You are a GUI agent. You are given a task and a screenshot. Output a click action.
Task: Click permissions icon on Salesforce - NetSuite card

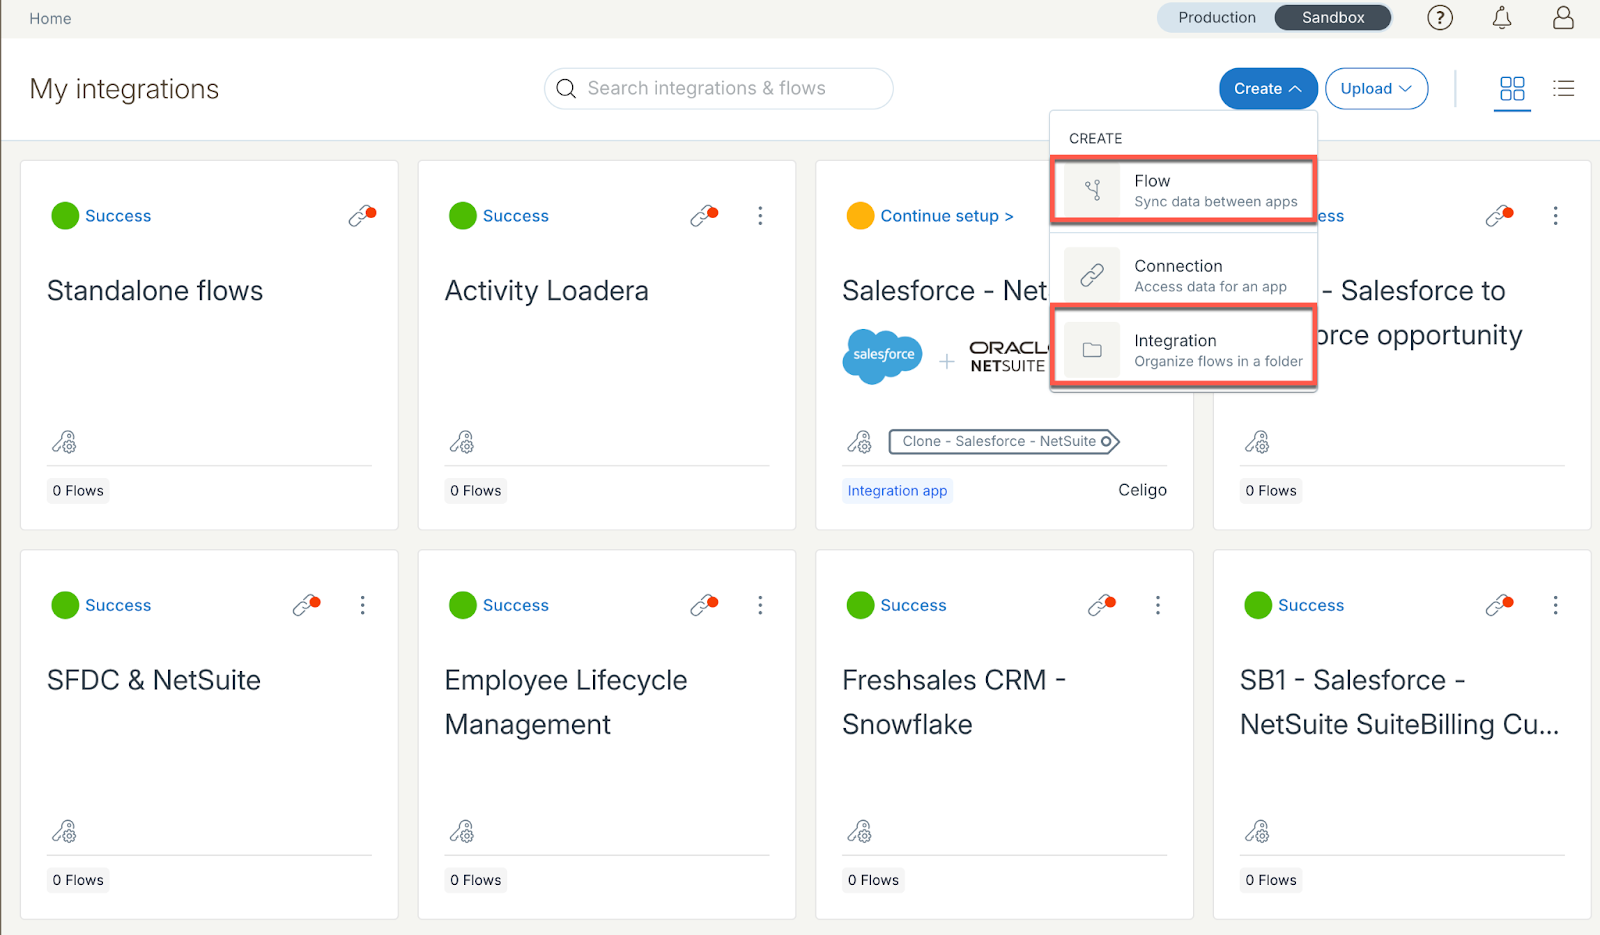click(x=860, y=442)
